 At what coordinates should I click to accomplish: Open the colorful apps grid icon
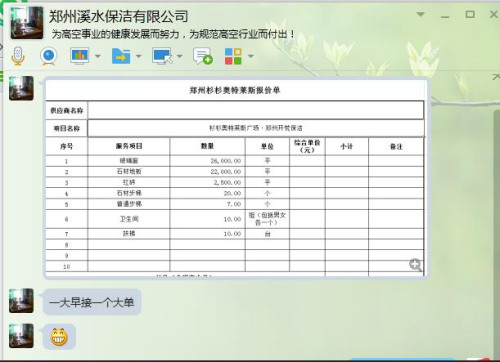pyautogui.click(x=233, y=56)
